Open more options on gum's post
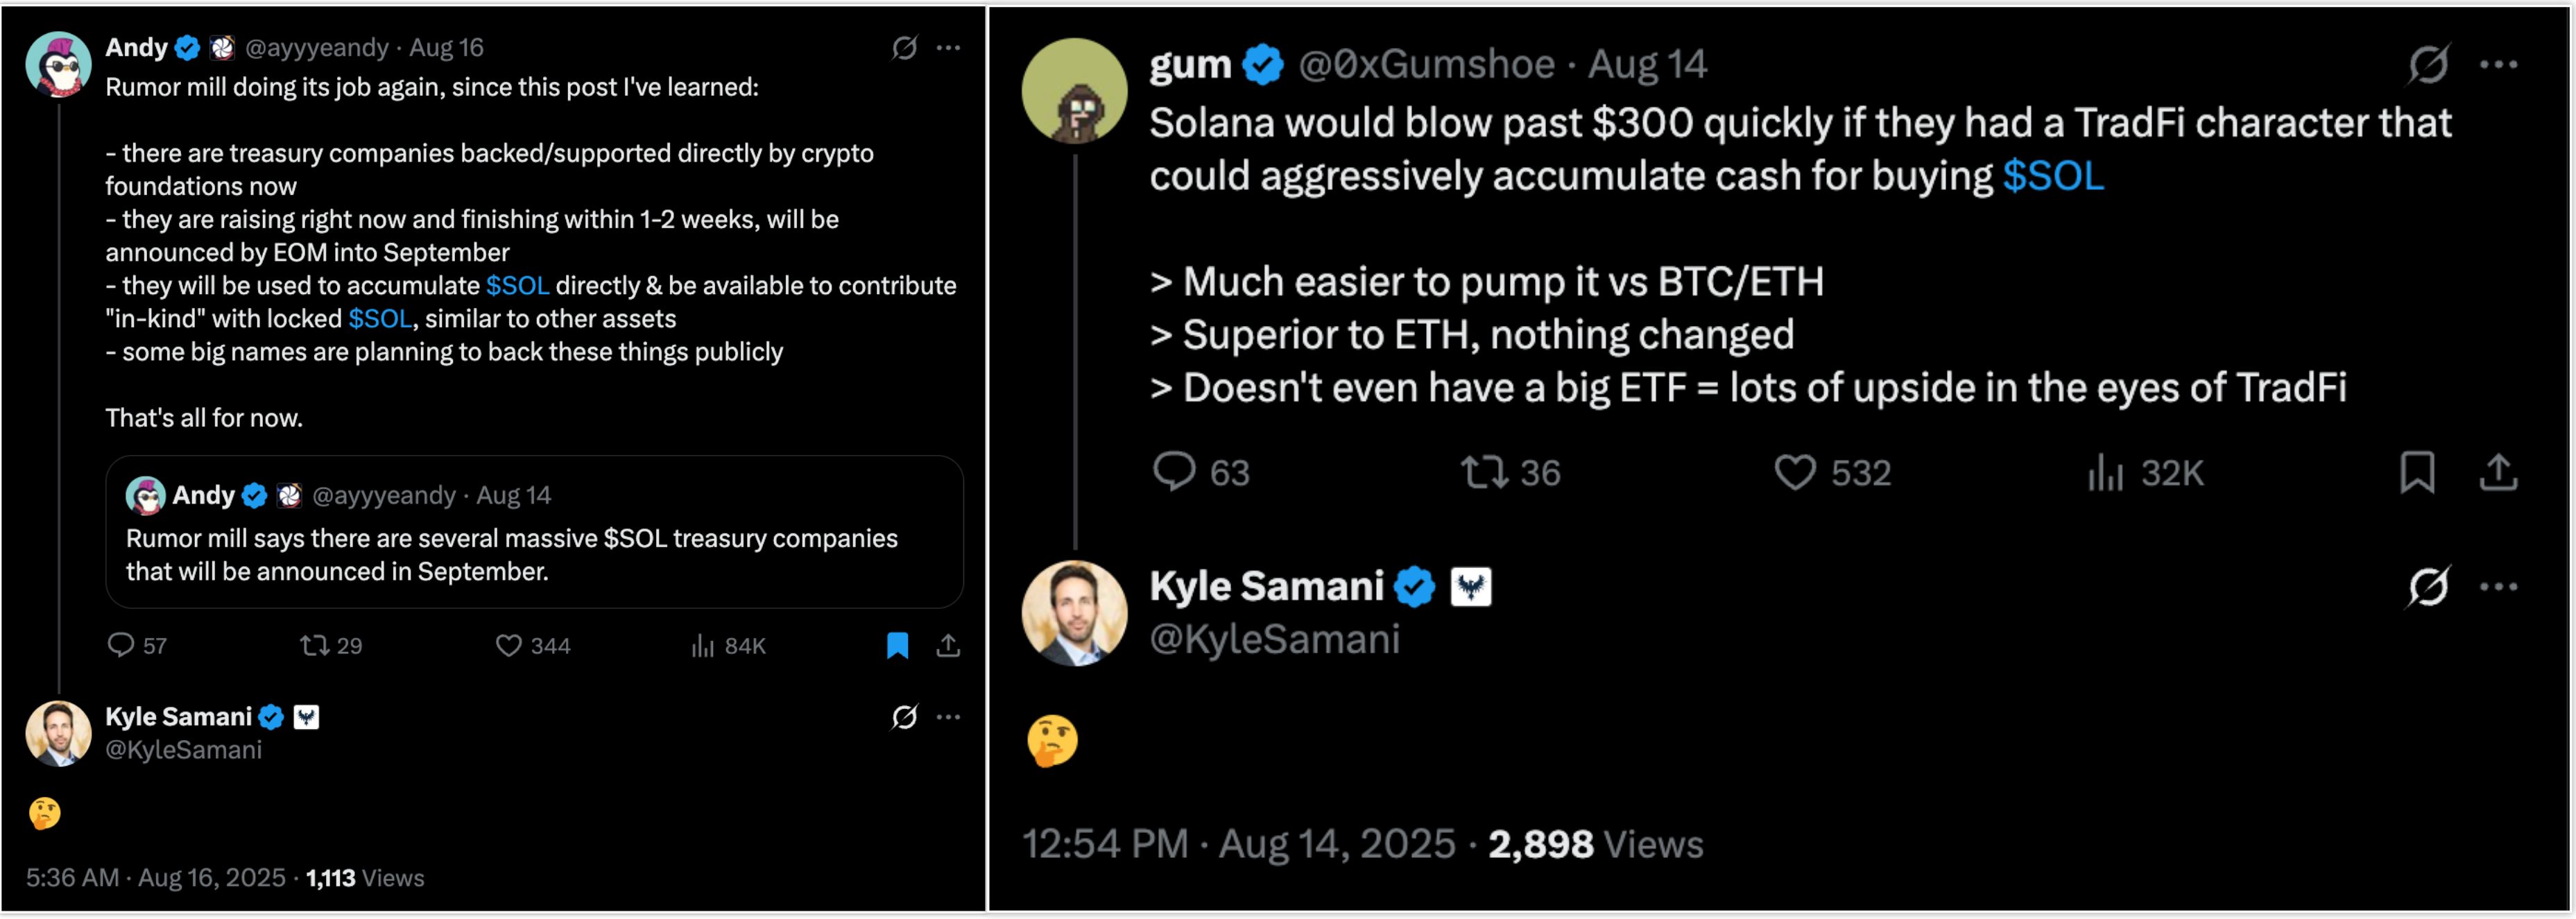This screenshot has height=919, width=2576. pos(2498,65)
